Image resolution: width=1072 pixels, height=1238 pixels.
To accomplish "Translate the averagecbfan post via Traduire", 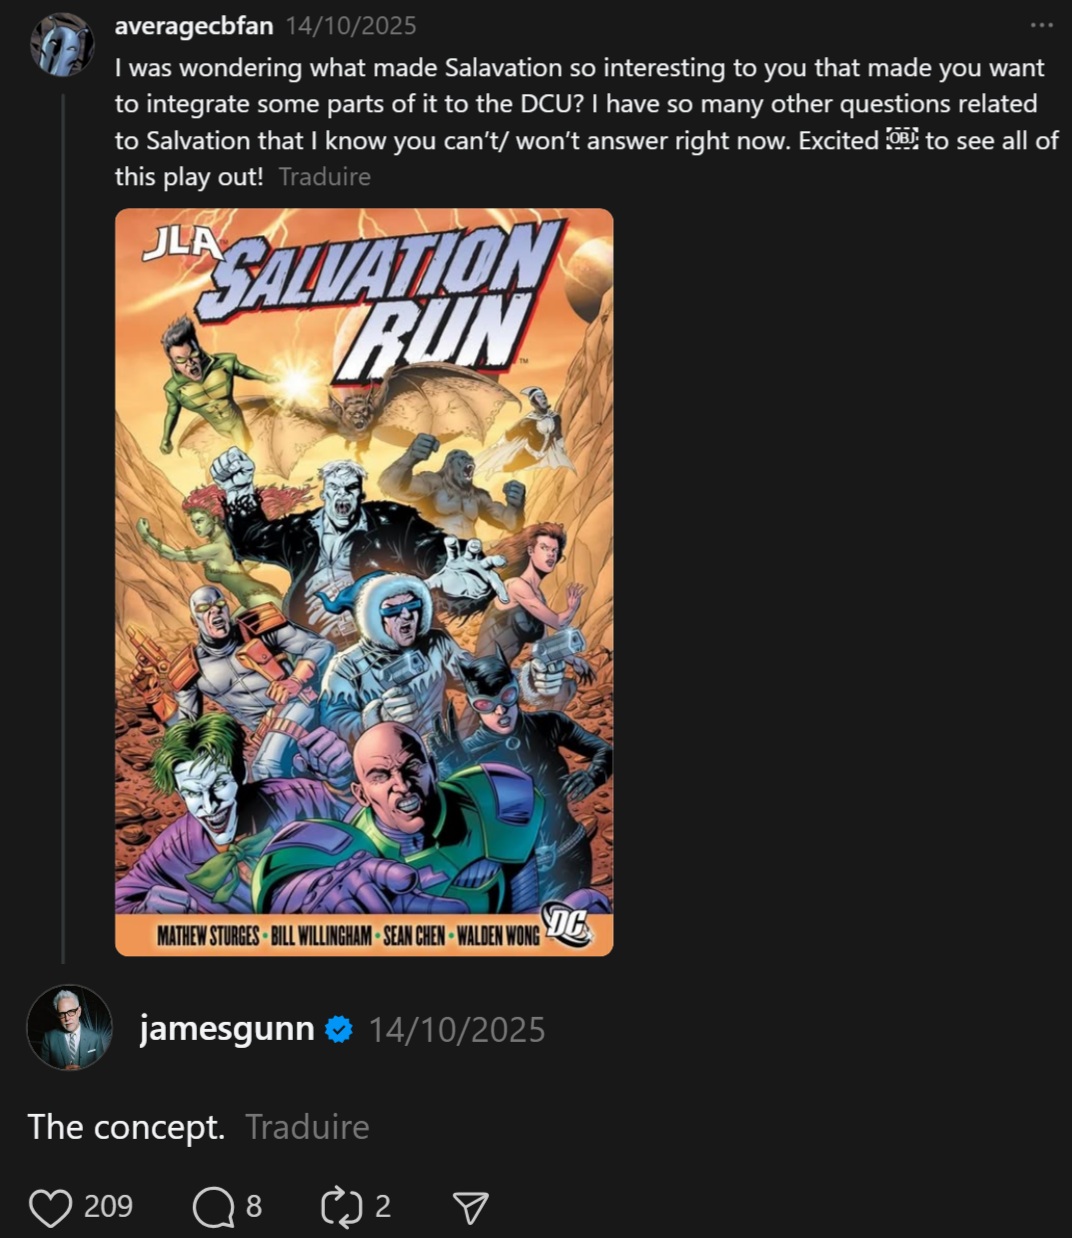I will [x=324, y=177].
